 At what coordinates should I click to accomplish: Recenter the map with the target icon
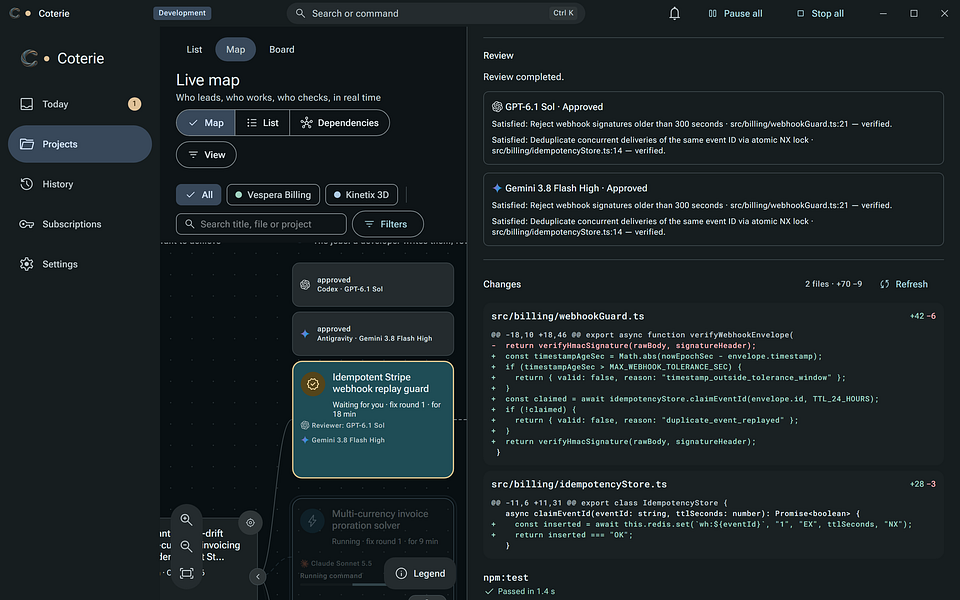tap(250, 523)
